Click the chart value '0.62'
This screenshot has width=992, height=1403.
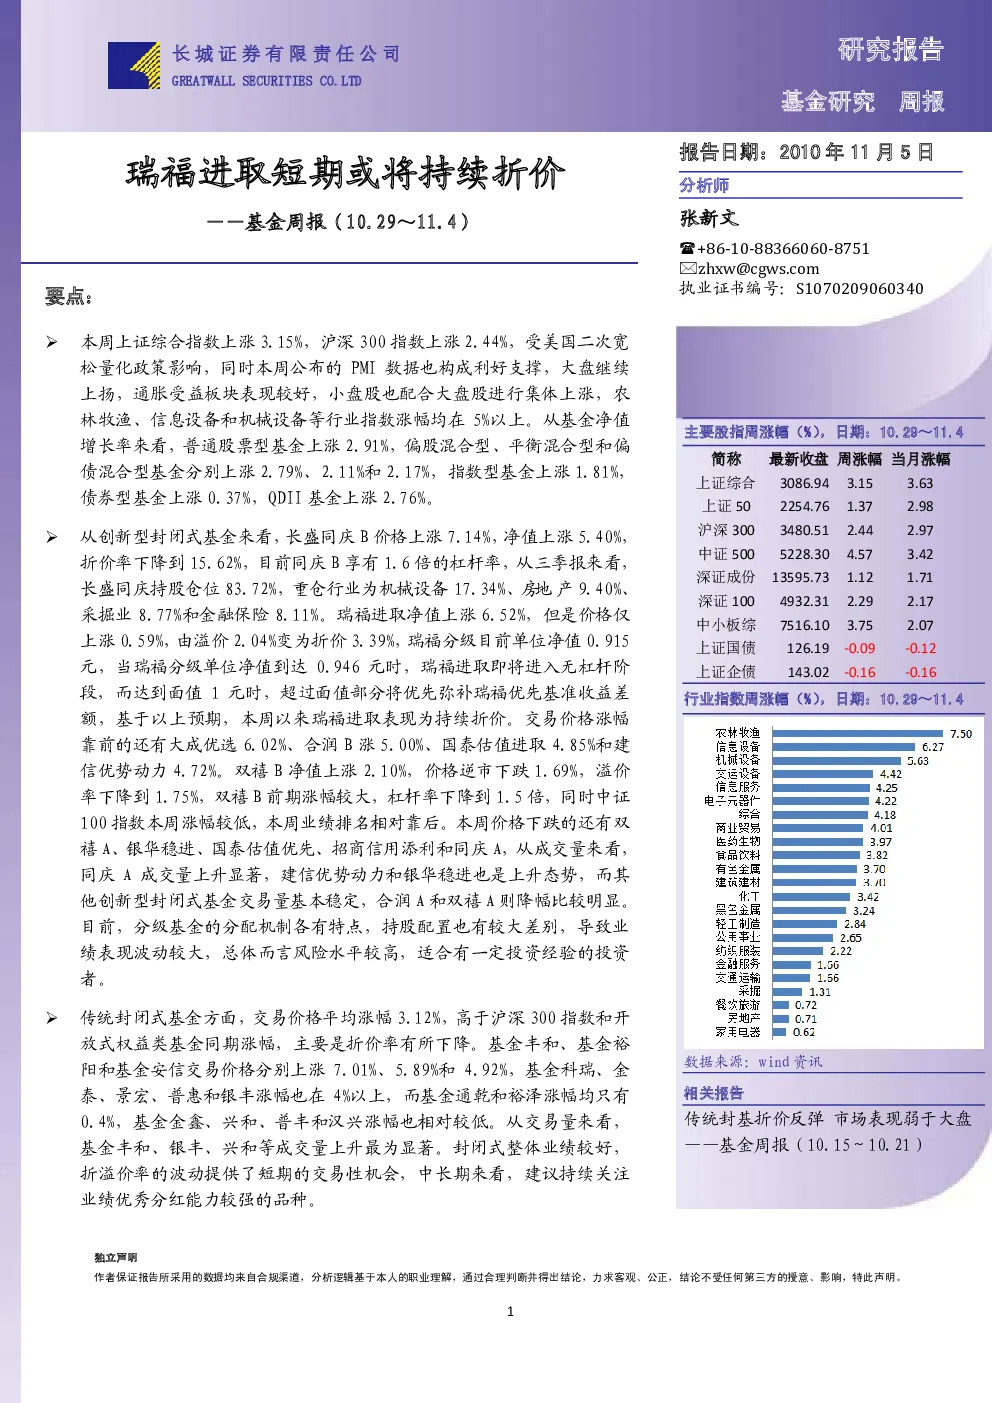804,1032
